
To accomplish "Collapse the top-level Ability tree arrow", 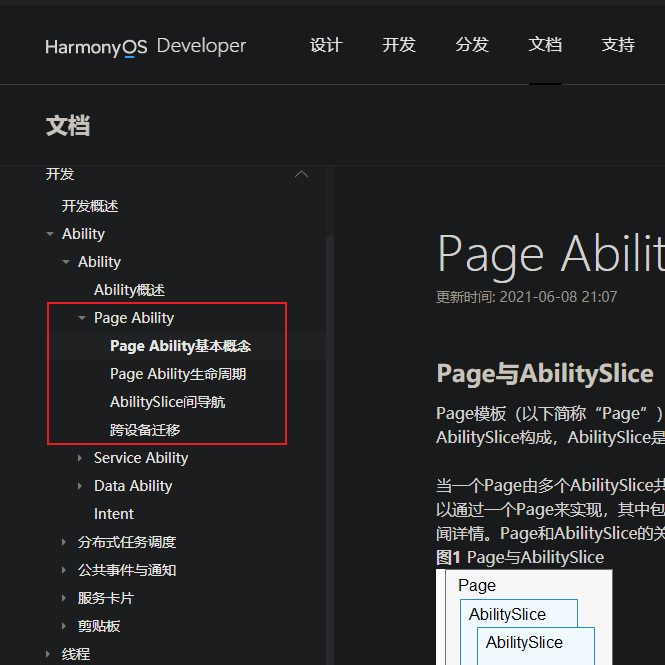I will (50, 234).
